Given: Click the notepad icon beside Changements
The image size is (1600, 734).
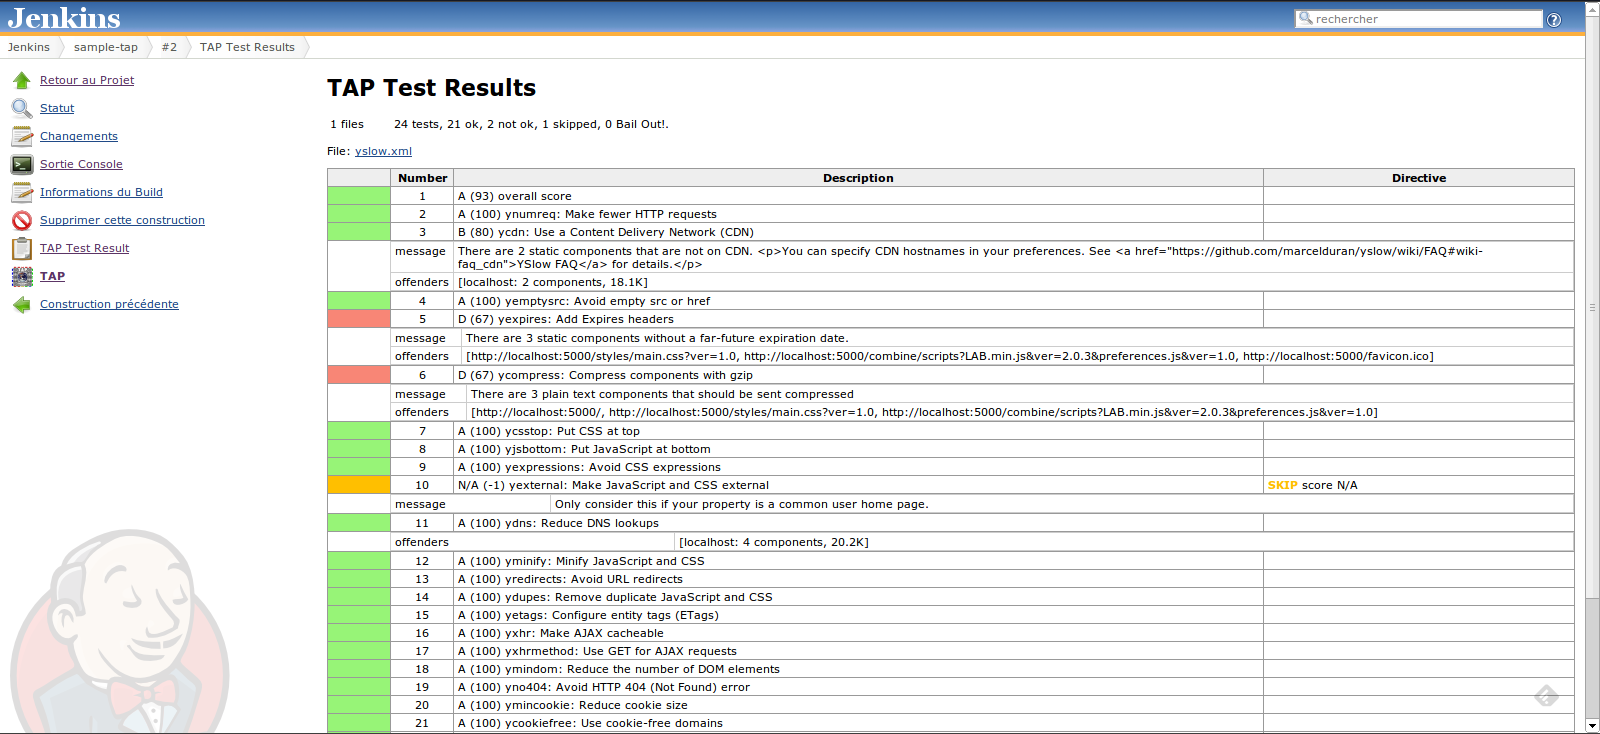Looking at the screenshot, I should [x=22, y=136].
